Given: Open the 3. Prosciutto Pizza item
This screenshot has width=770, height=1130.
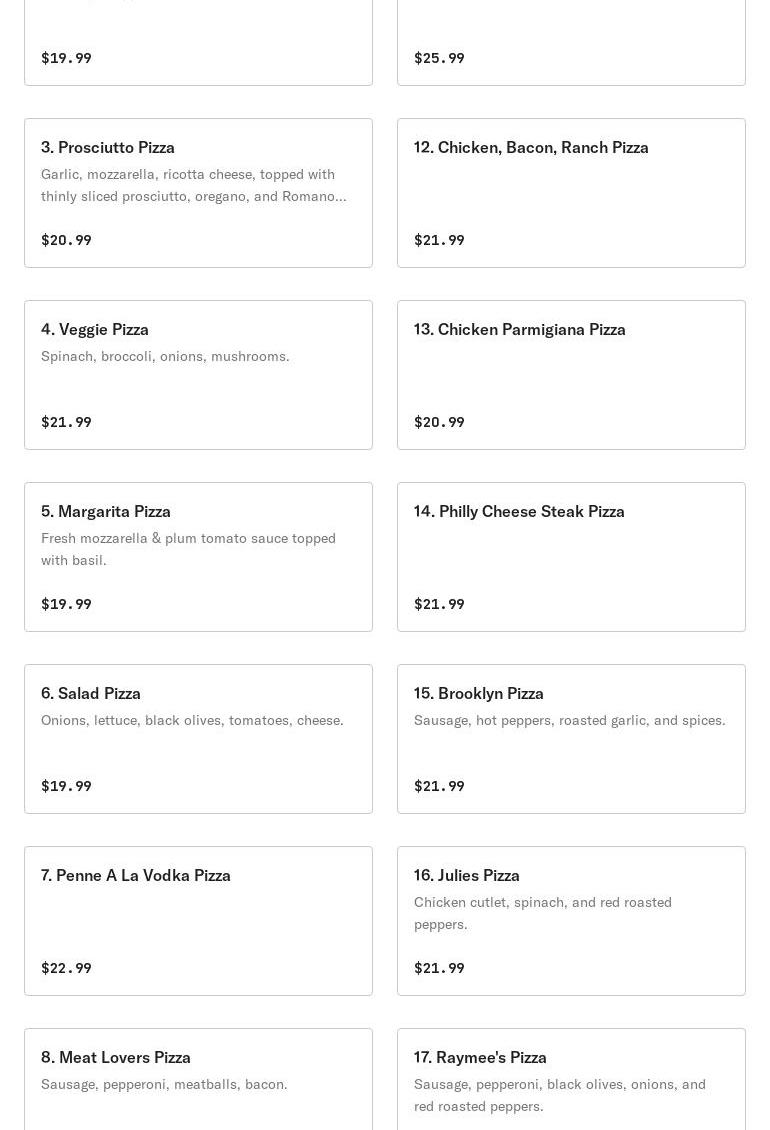Looking at the screenshot, I should [198, 193].
